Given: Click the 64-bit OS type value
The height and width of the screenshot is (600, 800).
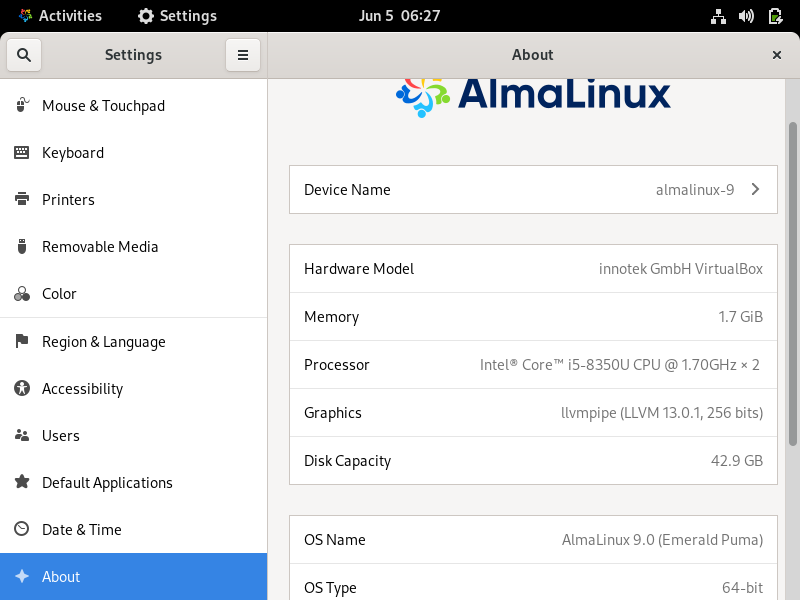Looking at the screenshot, I should (x=742, y=588).
